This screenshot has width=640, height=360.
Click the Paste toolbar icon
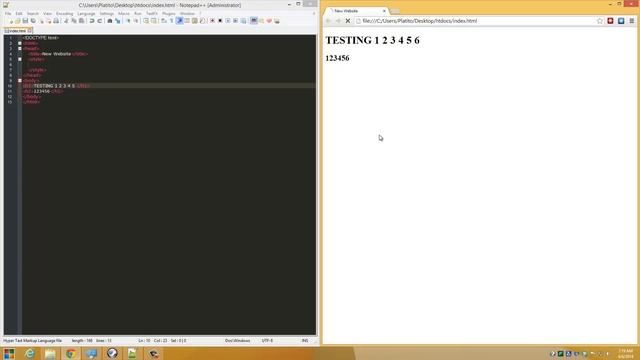pyautogui.click(x=82, y=21)
